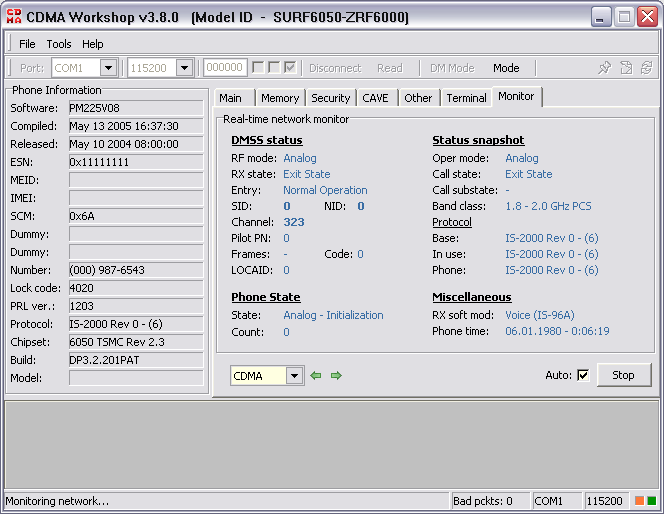664x514 pixels.
Task: Click the green right arrow icon
Action: [x=336, y=376]
